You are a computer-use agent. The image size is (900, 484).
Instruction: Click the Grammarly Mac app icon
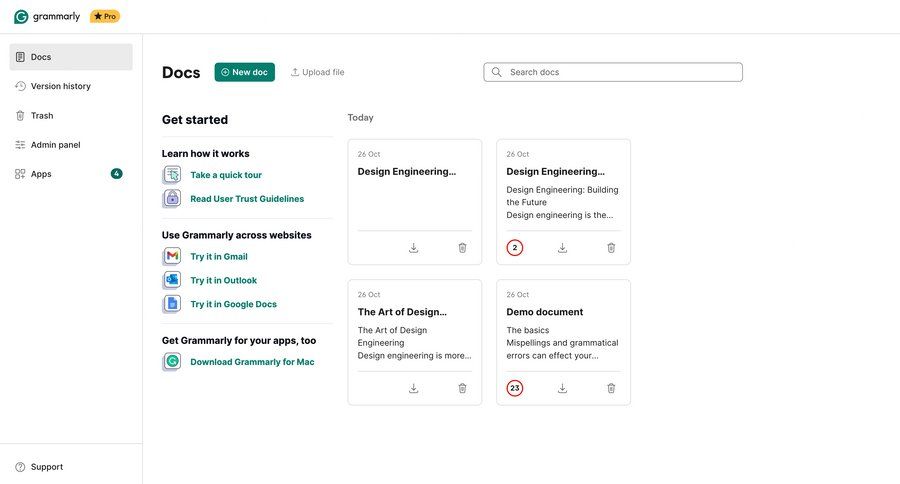(172, 362)
